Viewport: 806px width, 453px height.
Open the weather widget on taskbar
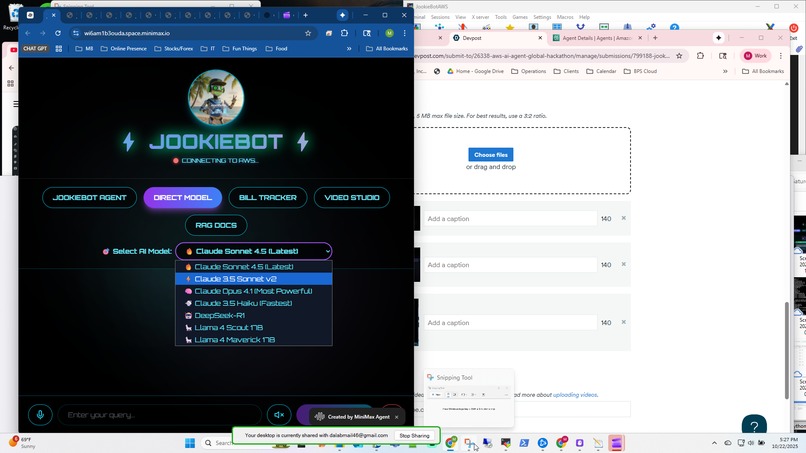coord(23,442)
